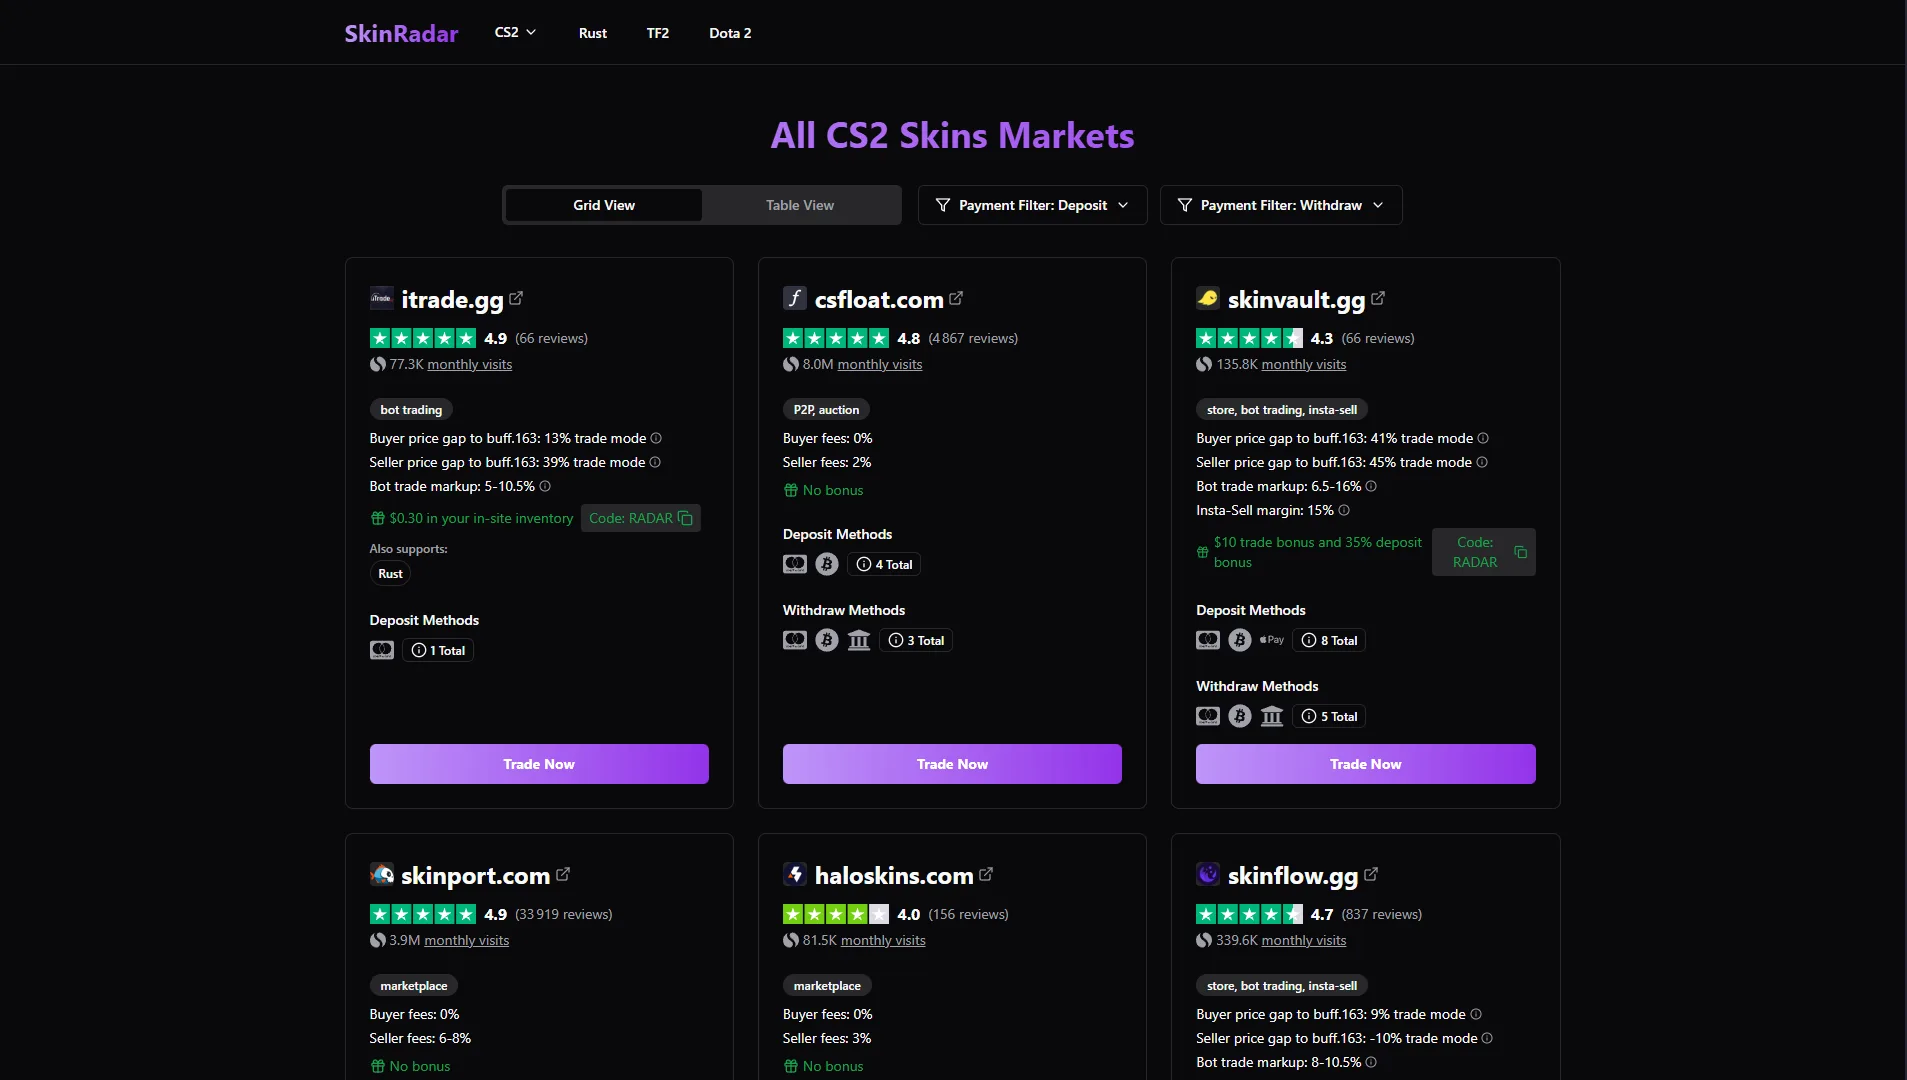Open csfloat.com external link icon
The image size is (1907, 1080).
coord(956,298)
